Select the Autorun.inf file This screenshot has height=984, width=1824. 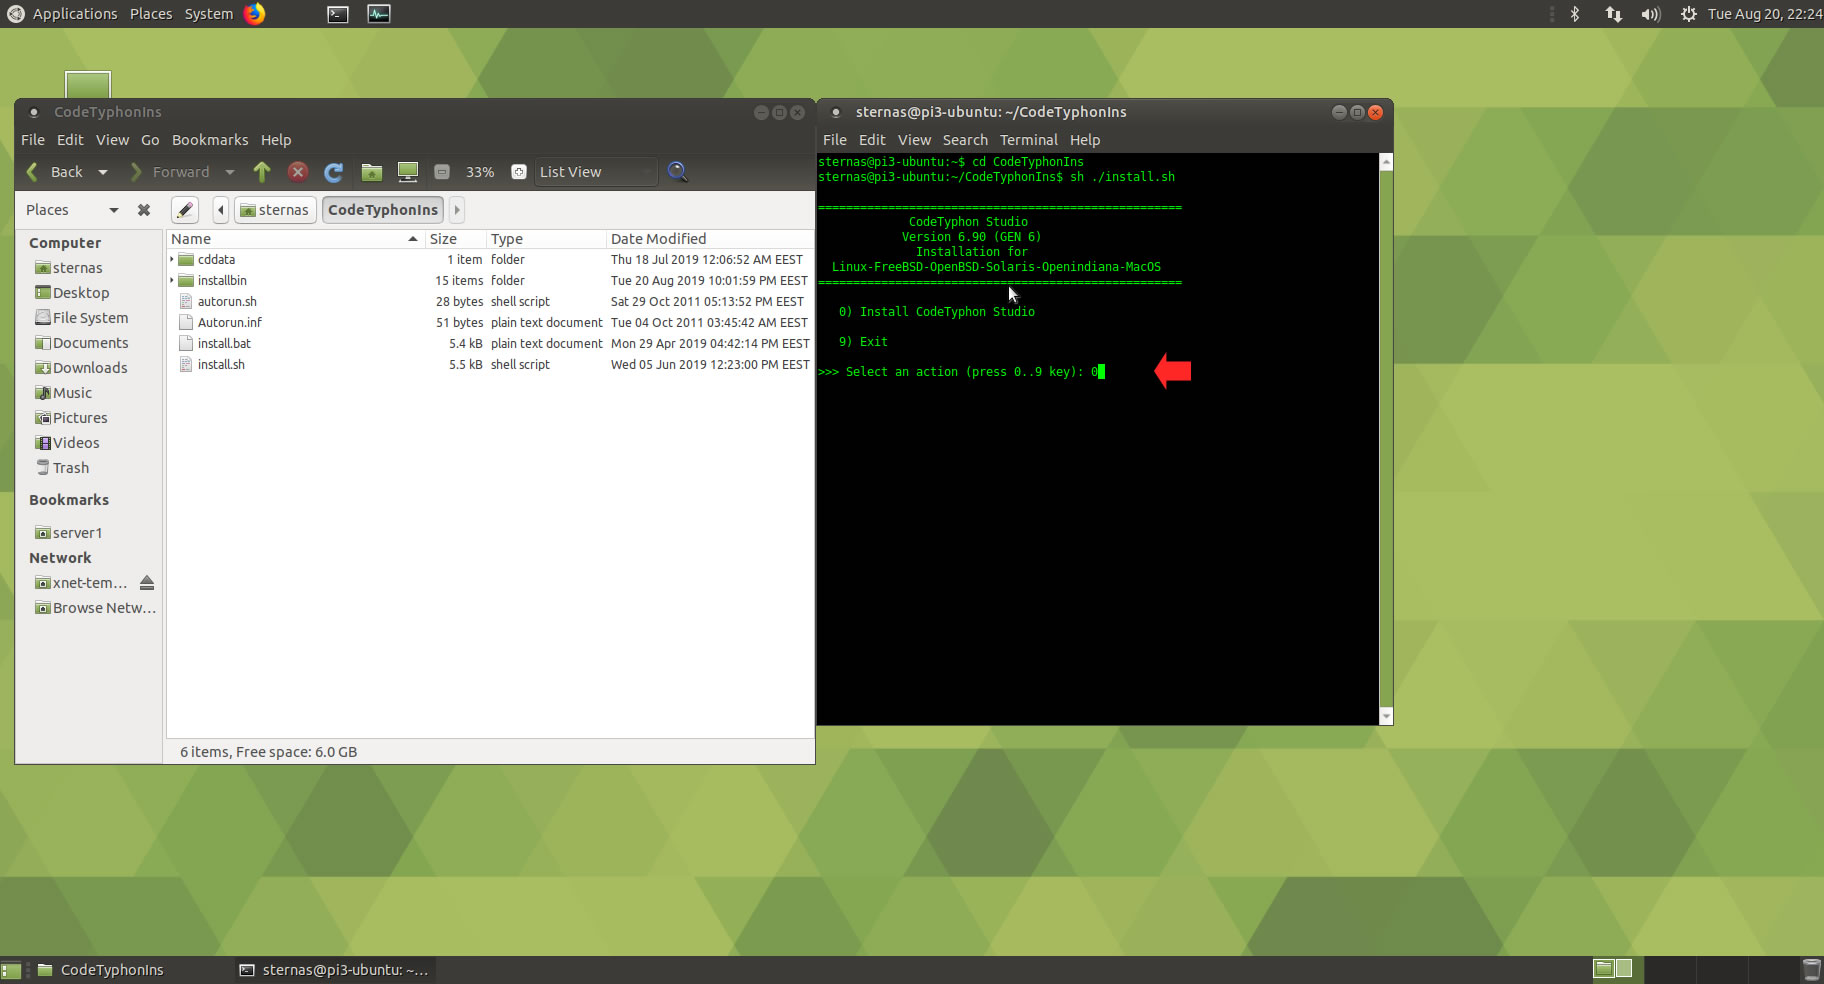[229, 323]
